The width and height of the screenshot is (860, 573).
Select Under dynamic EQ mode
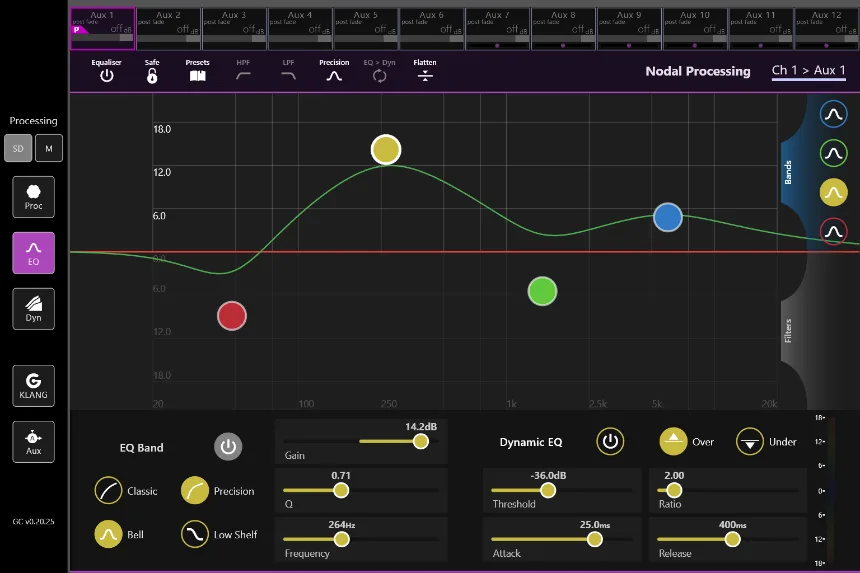click(750, 441)
